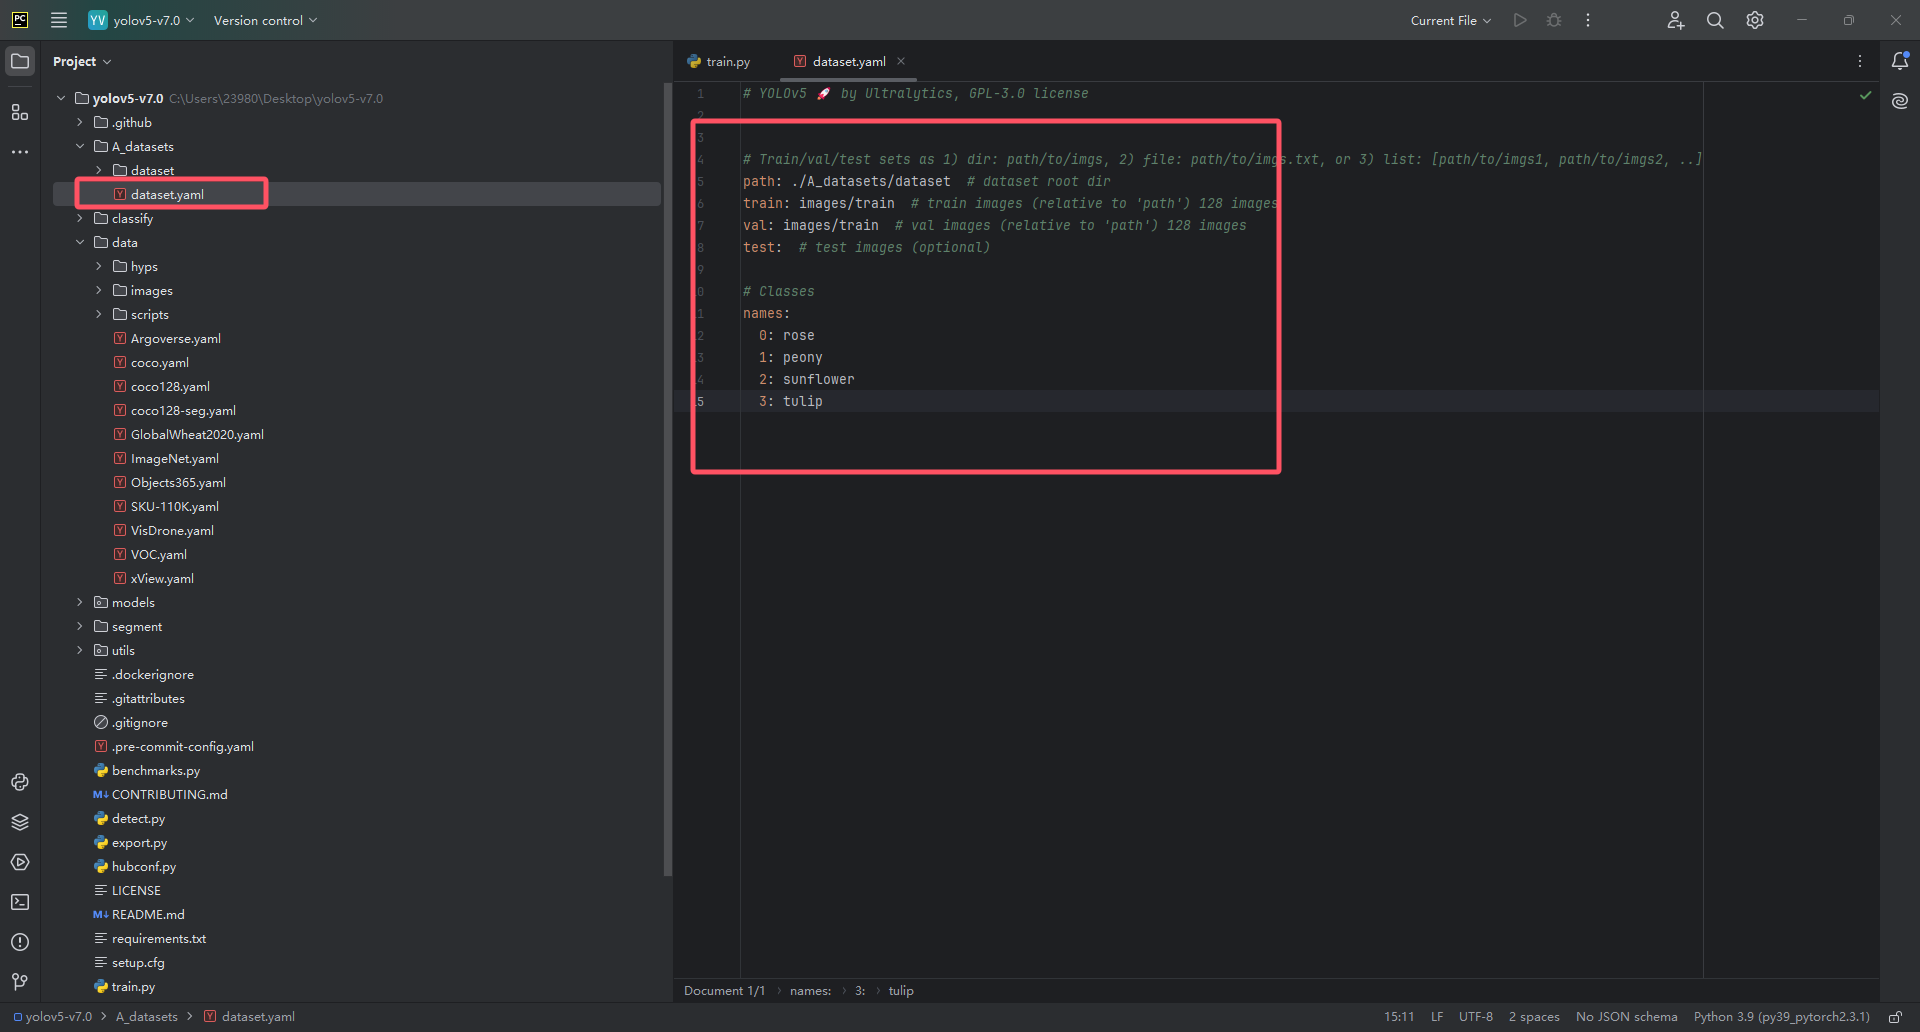Expand the .github folder
Screen dimensions: 1920x1032
(x=80, y=122)
